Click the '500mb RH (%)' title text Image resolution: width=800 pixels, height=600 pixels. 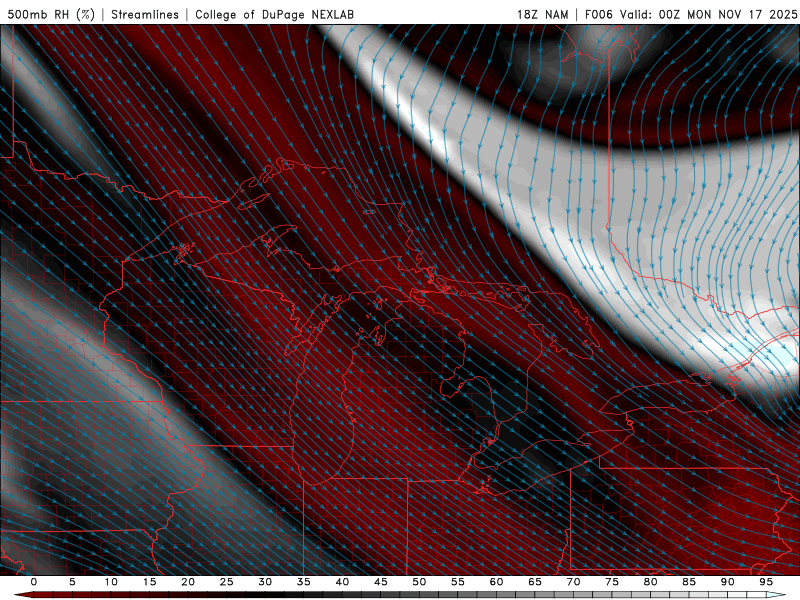(x=51, y=14)
